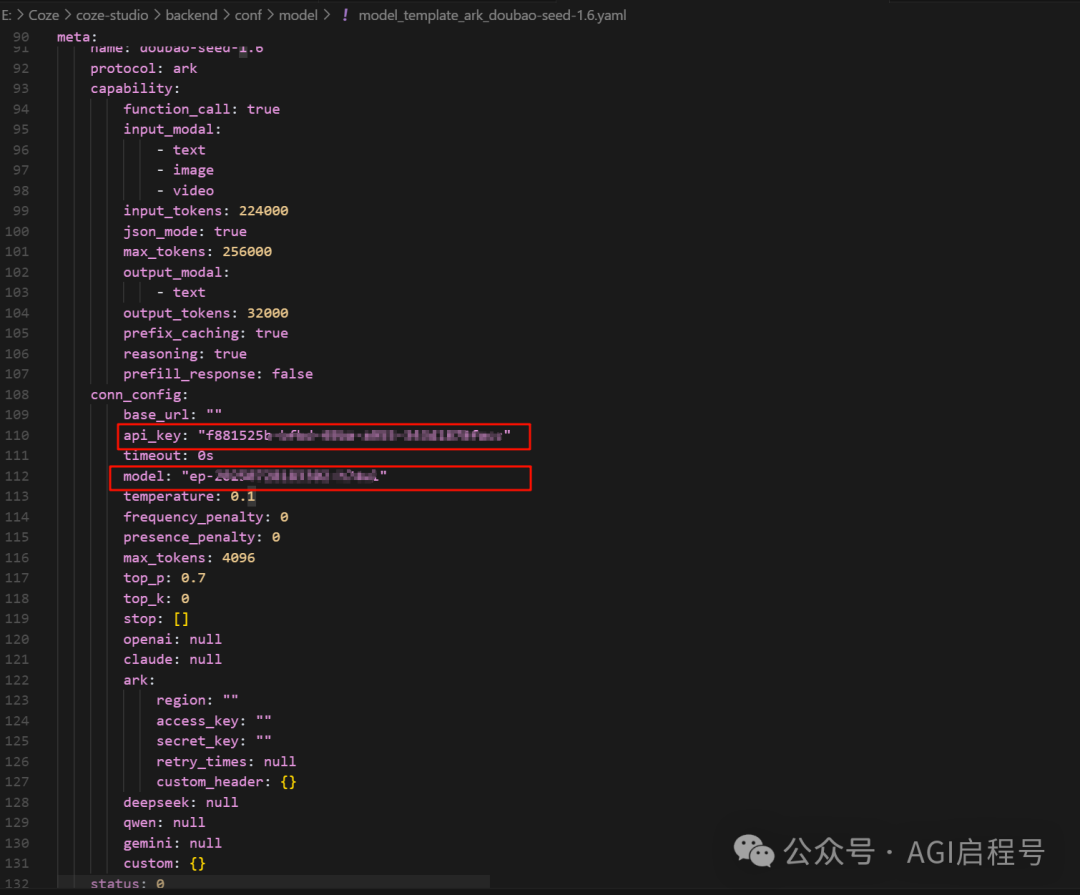Click the WeChat logo in watermark

(754, 851)
